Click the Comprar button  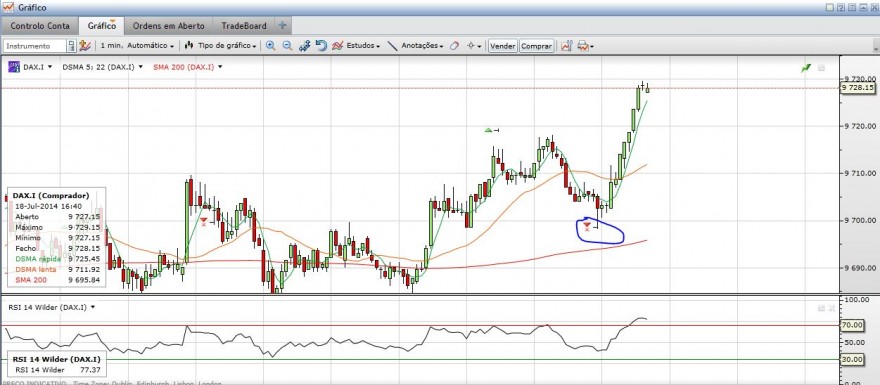[537, 46]
